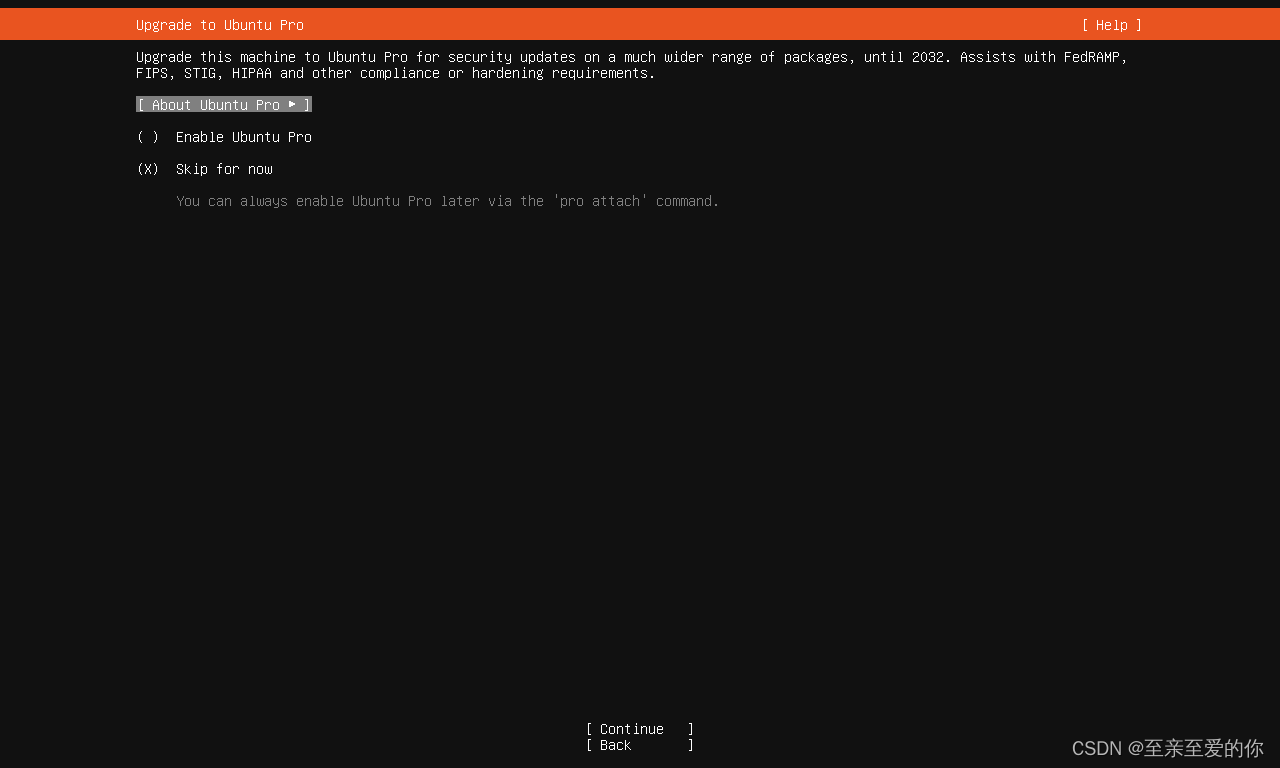The width and height of the screenshot is (1280, 768).
Task: Click the 'Upgrade to Ubuntu Pro' header title
Action: pos(220,25)
